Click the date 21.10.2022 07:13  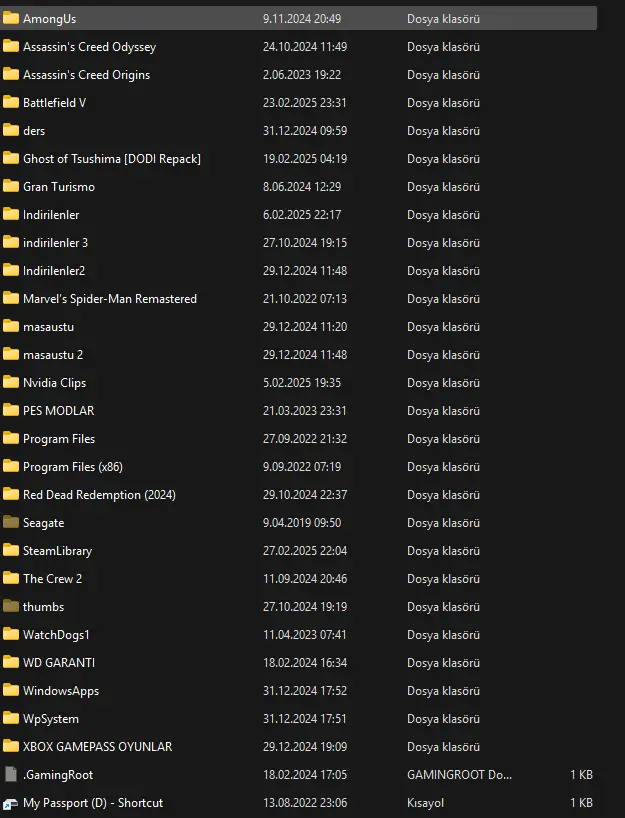click(x=305, y=298)
